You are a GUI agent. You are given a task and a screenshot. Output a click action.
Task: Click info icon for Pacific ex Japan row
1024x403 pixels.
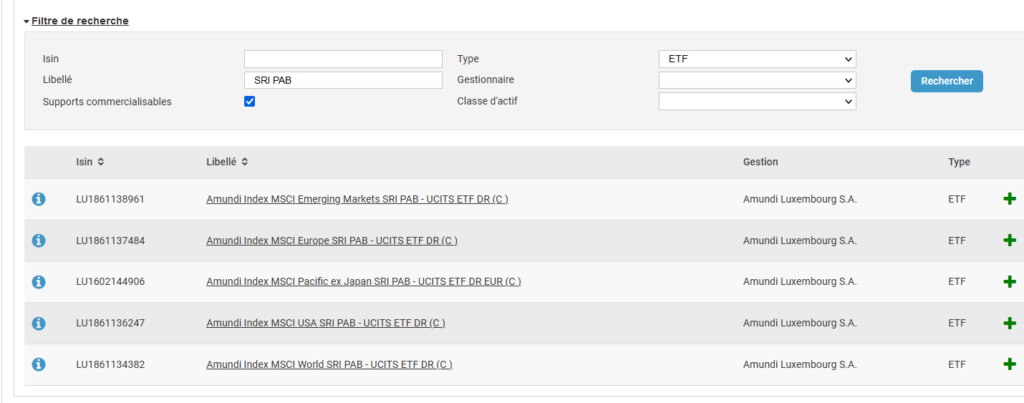click(x=39, y=282)
